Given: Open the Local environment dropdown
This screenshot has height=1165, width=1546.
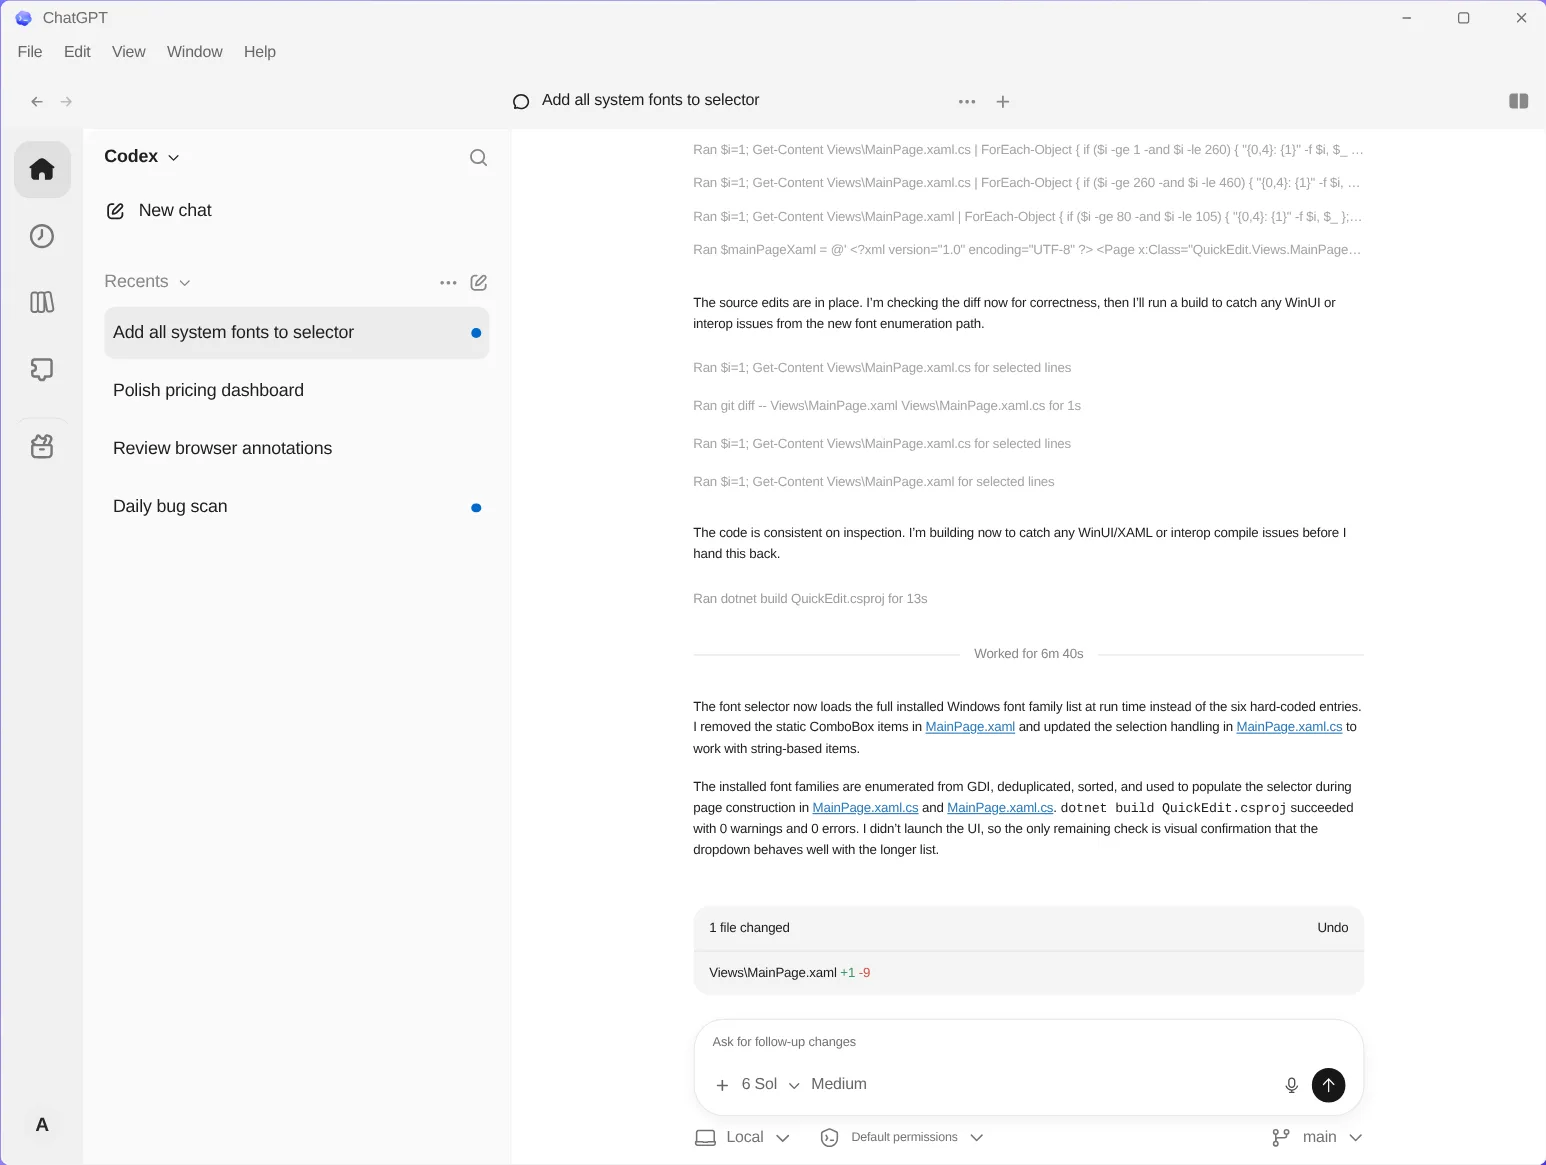Looking at the screenshot, I should pos(742,1138).
